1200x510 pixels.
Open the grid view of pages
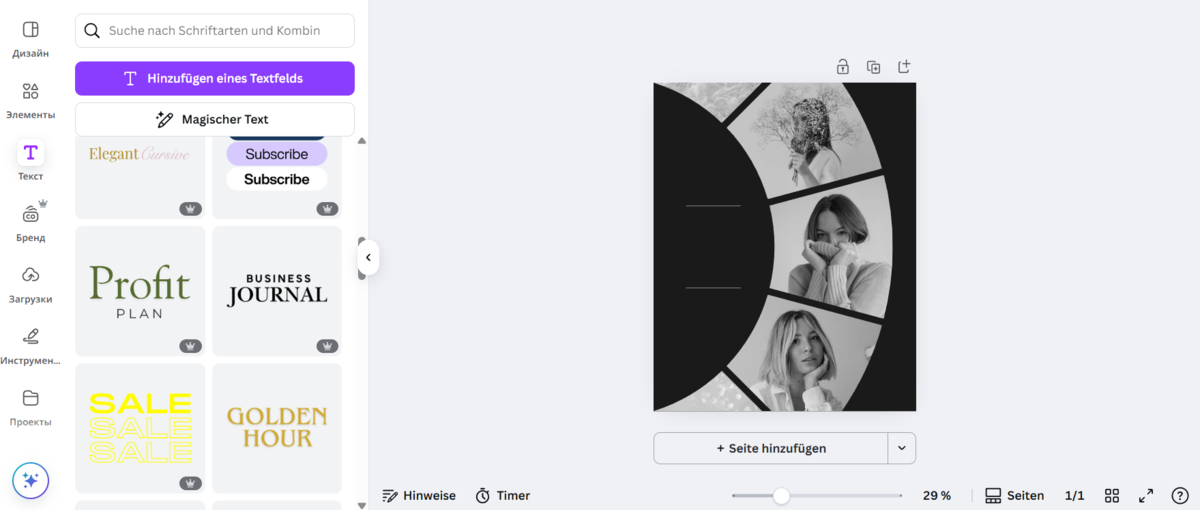(x=1112, y=496)
